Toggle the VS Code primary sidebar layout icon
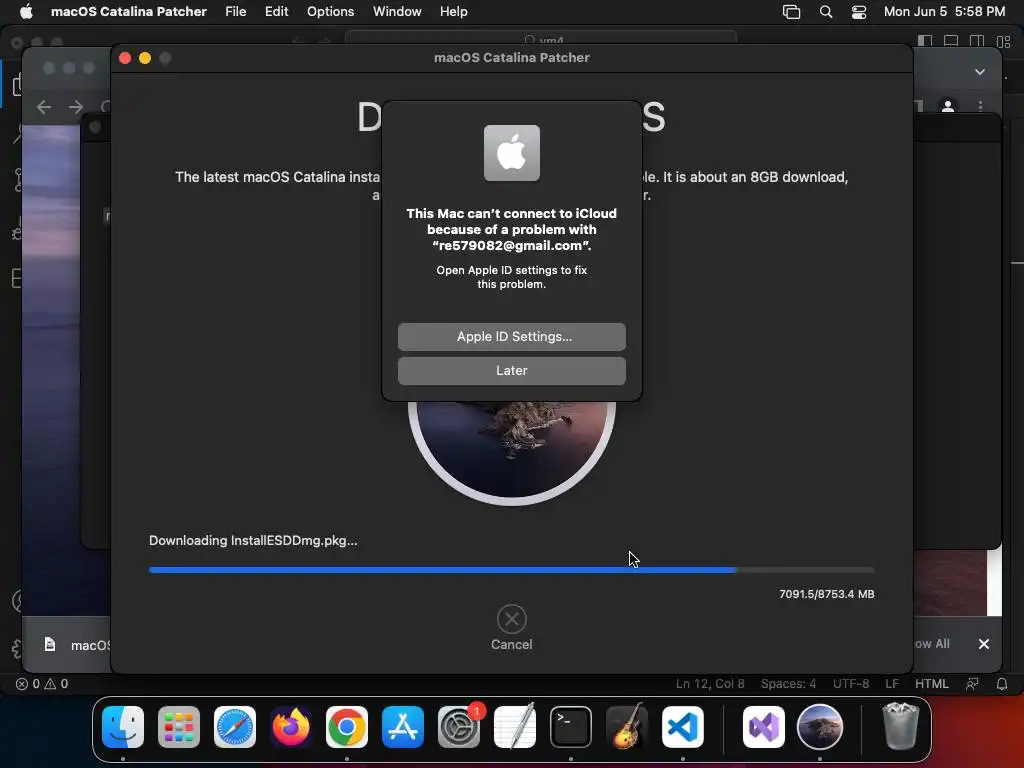 pos(925,40)
